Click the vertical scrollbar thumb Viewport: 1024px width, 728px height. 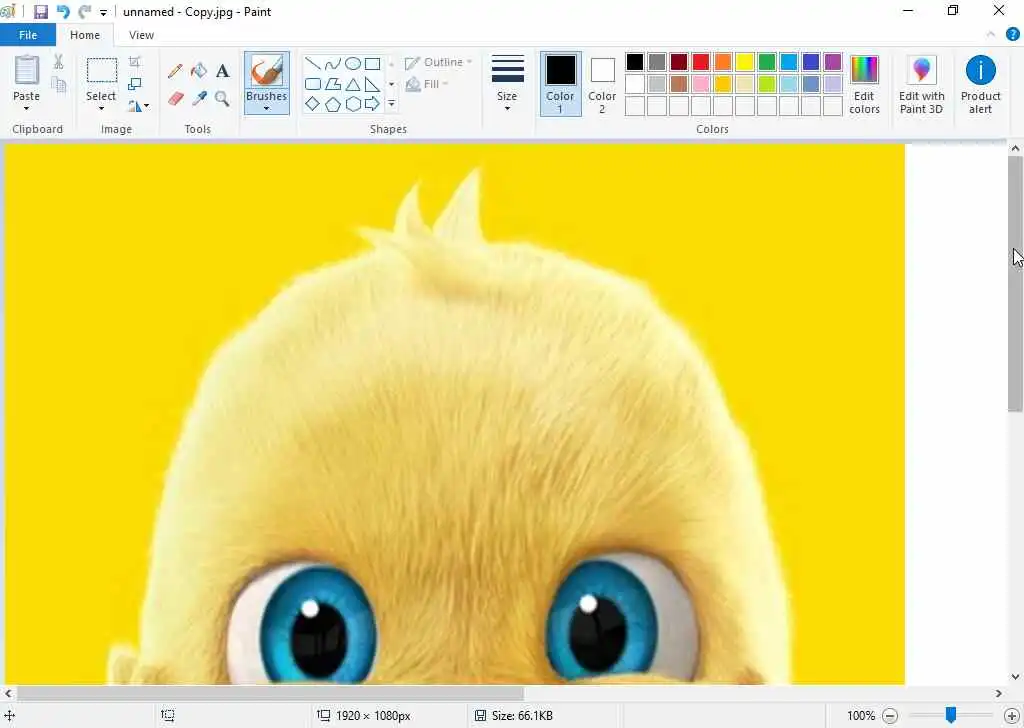pyautogui.click(x=1015, y=284)
